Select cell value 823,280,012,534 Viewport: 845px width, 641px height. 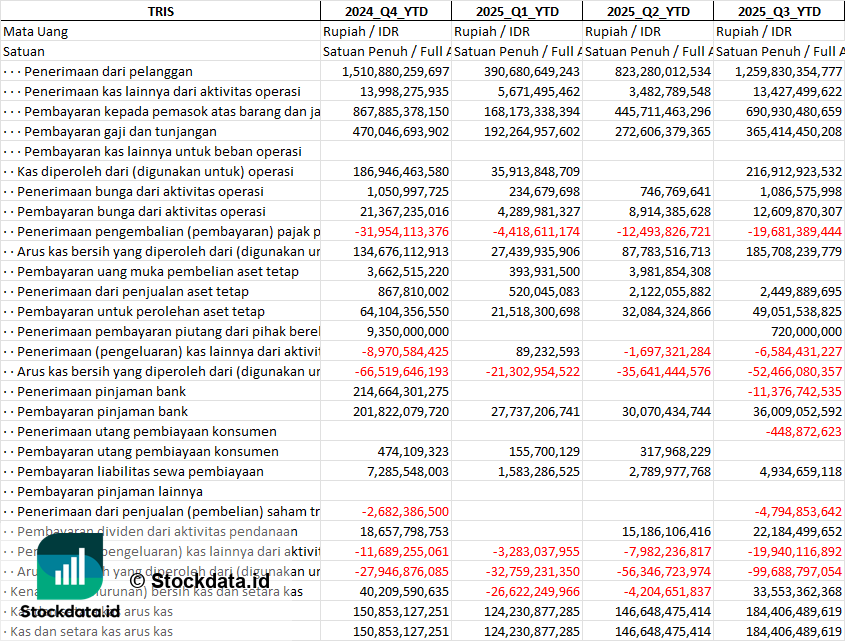(x=663, y=71)
